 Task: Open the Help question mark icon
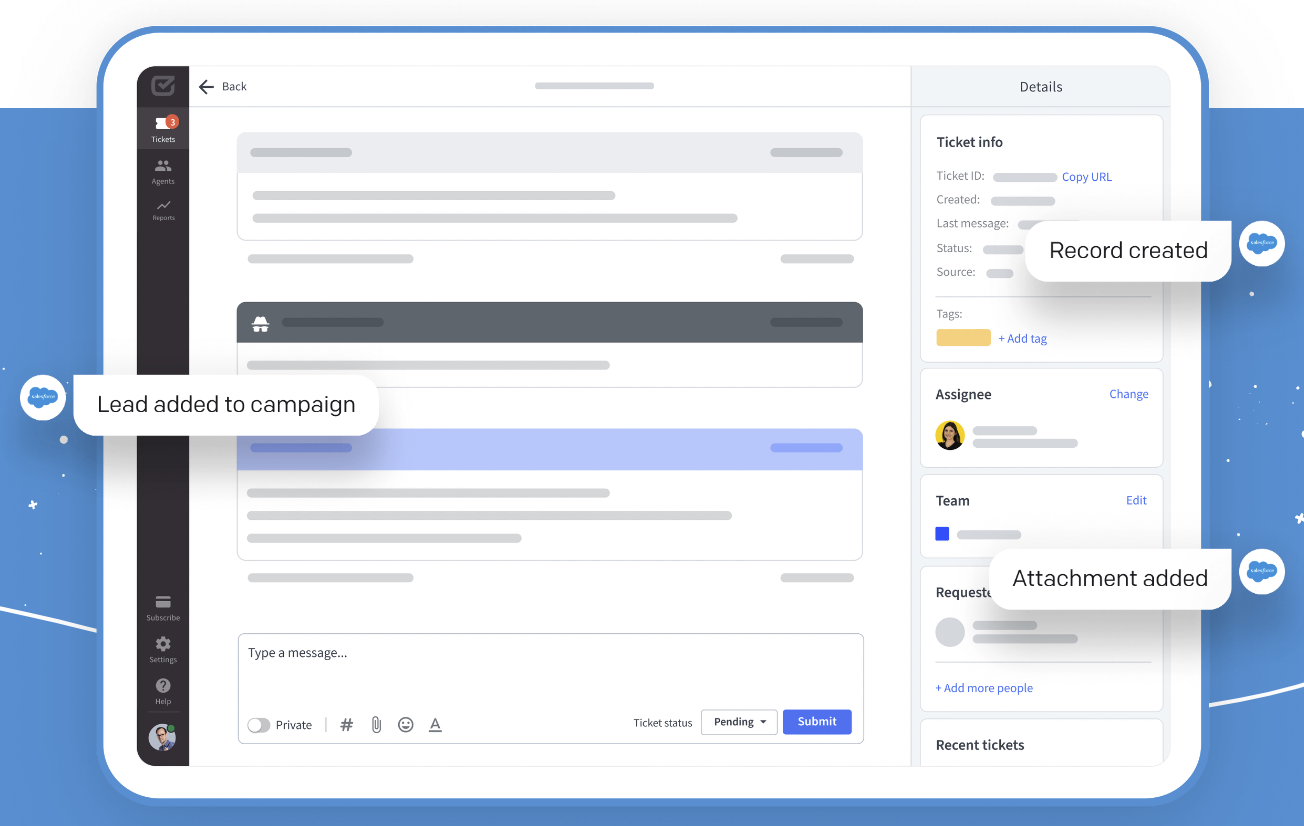click(163, 690)
